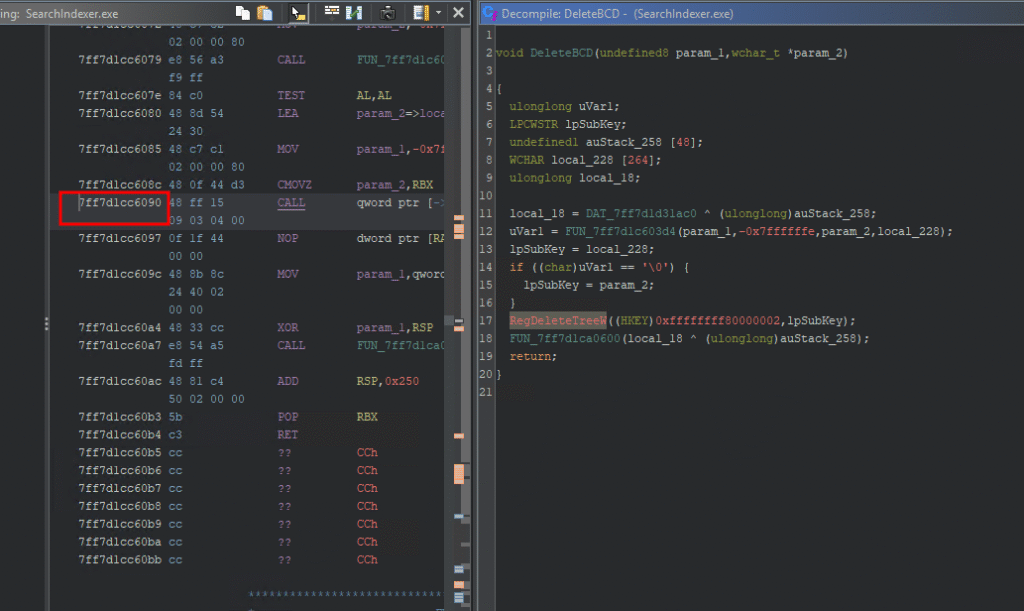Click the Copy icon in listing toolbar
1024x611 pixels.
pyautogui.click(x=243, y=13)
